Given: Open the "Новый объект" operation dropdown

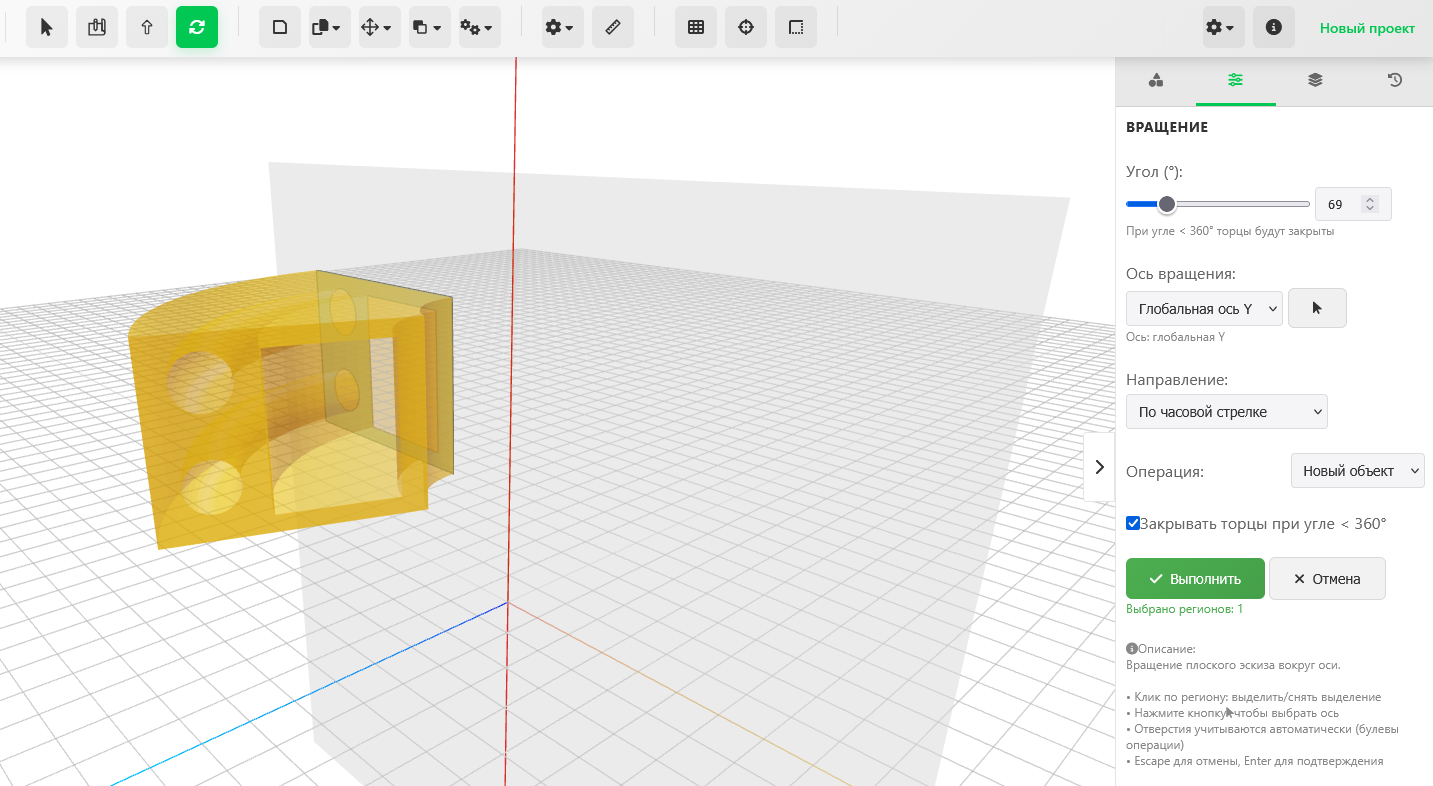Looking at the screenshot, I should click(x=1357, y=471).
